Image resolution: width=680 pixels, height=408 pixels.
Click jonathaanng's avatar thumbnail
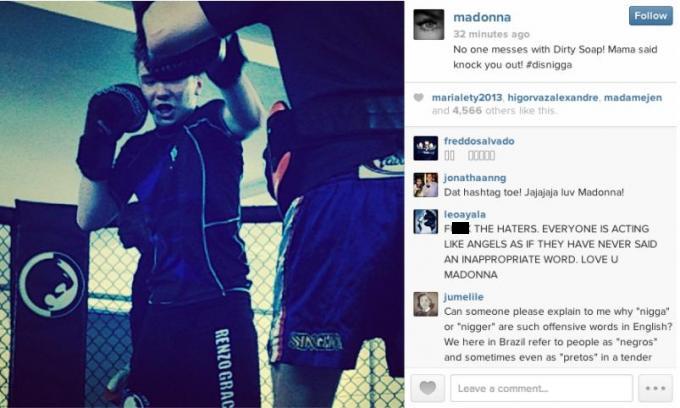point(425,185)
